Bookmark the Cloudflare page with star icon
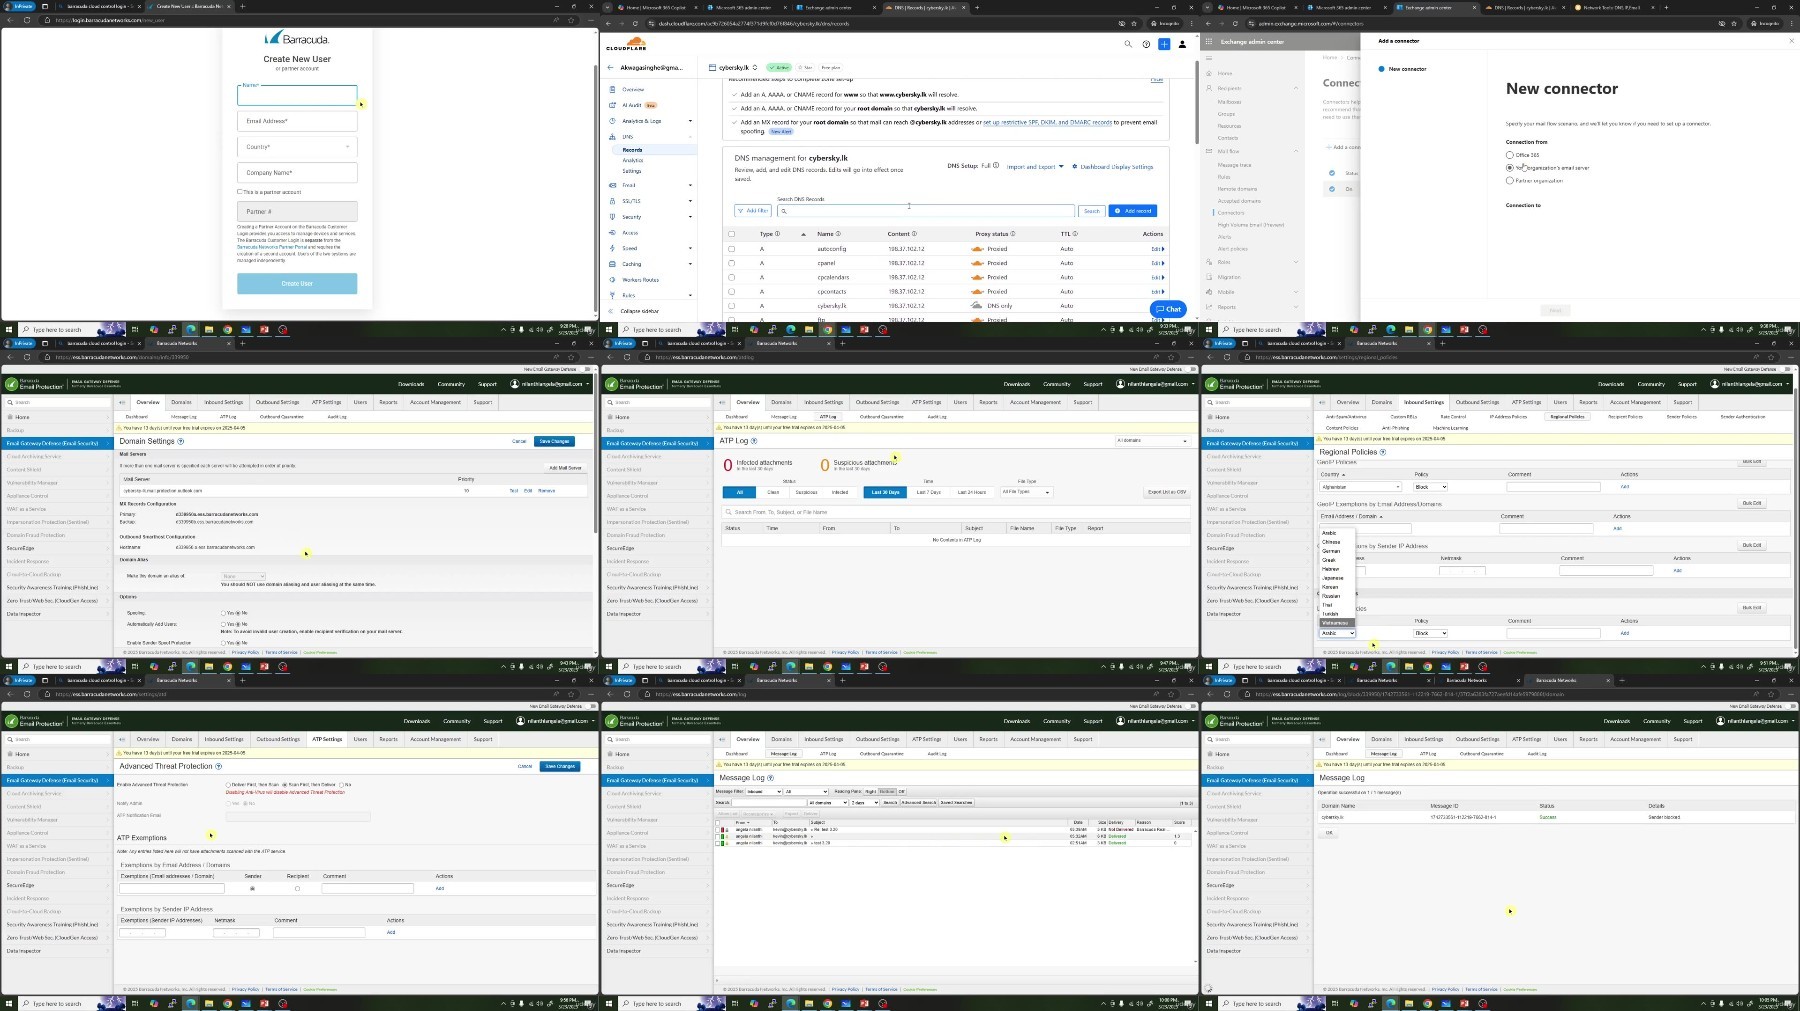This screenshot has width=1800, height=1011. 1133,22
